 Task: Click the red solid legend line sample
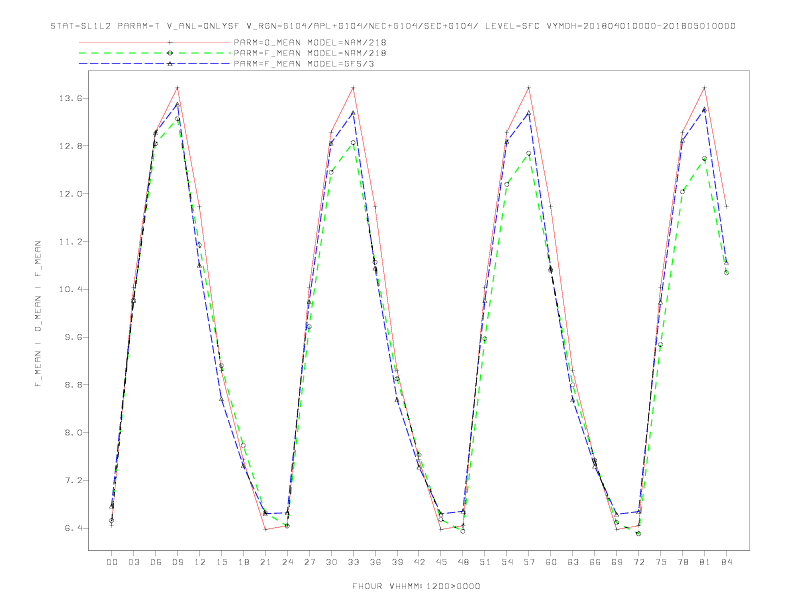[155, 42]
